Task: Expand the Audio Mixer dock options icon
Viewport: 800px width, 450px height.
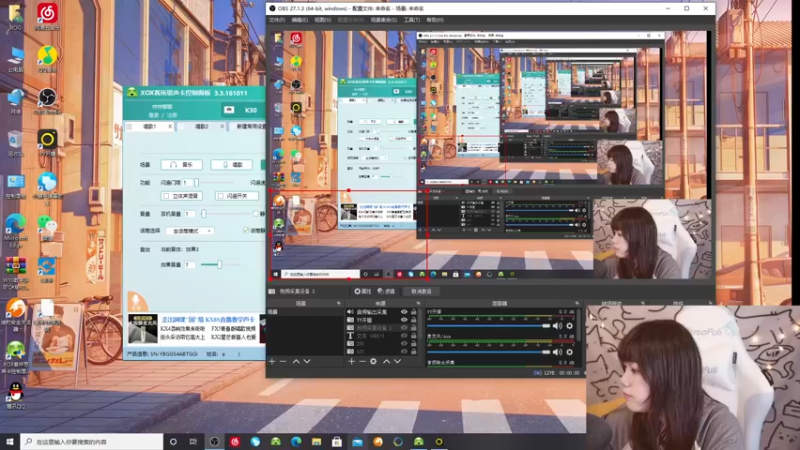Action: tap(577, 304)
